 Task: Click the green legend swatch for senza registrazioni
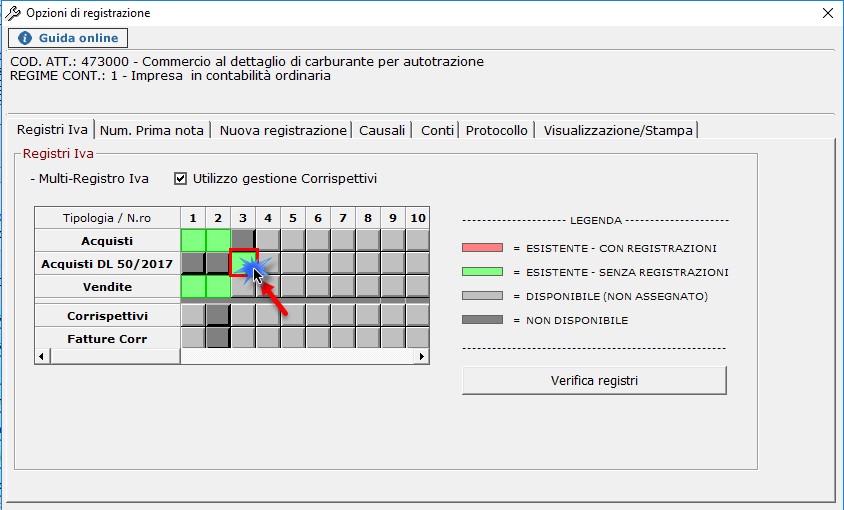(482, 271)
